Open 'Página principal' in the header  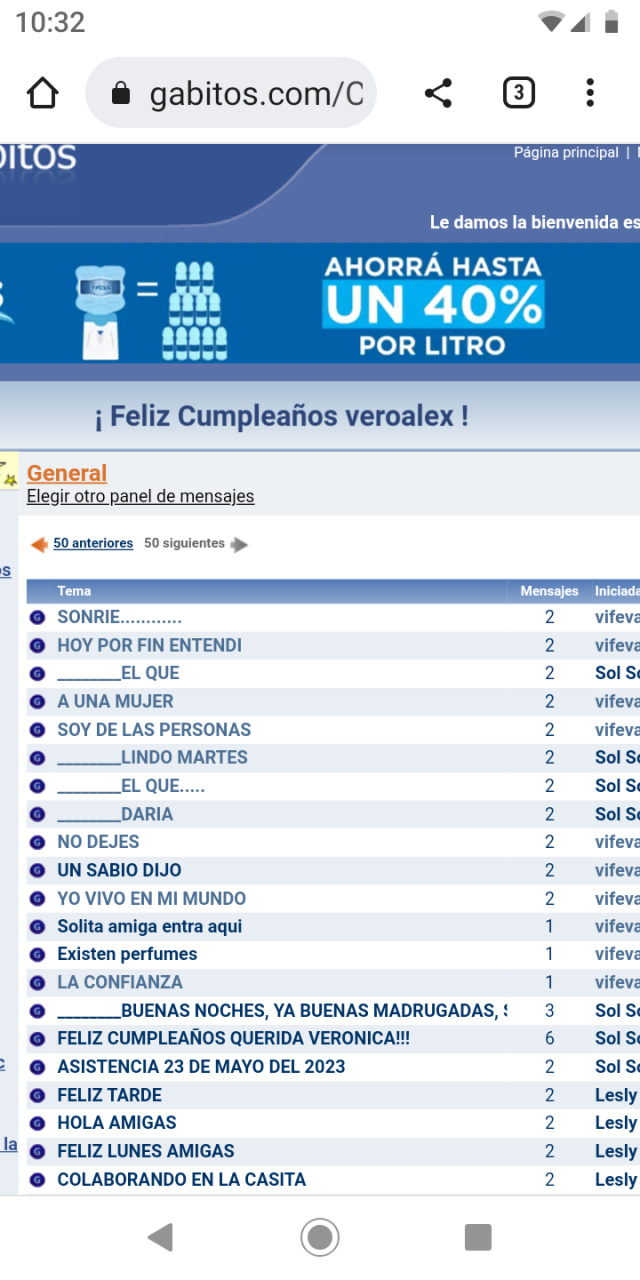click(566, 153)
